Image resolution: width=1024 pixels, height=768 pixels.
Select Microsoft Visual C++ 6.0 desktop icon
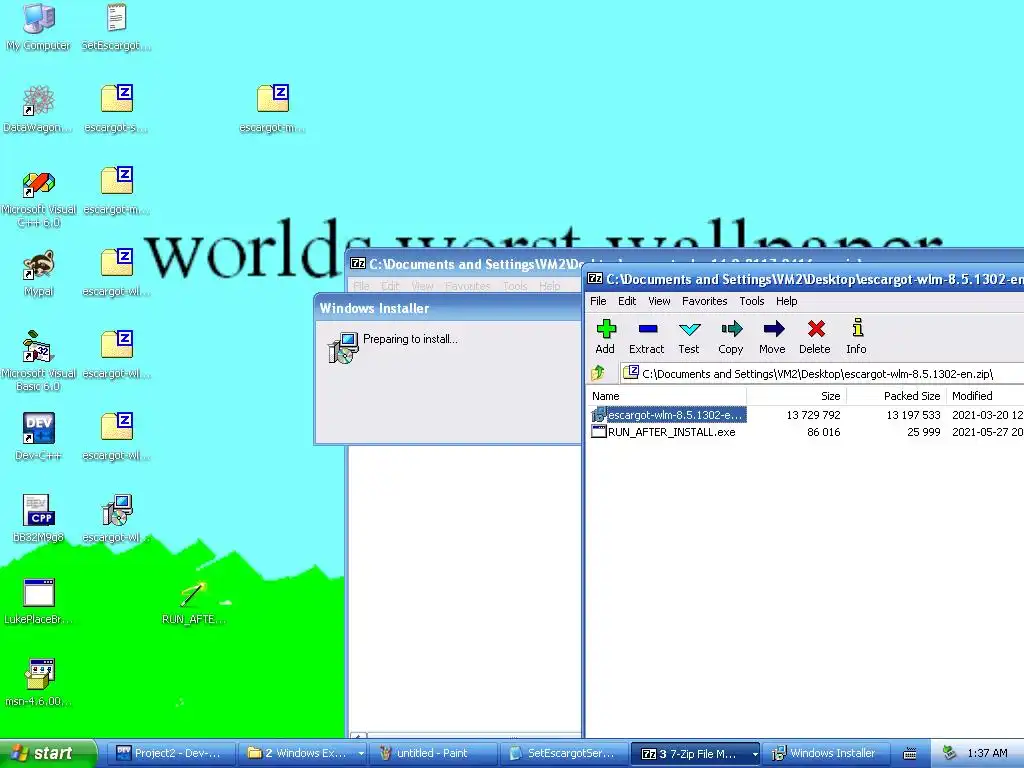39,198
